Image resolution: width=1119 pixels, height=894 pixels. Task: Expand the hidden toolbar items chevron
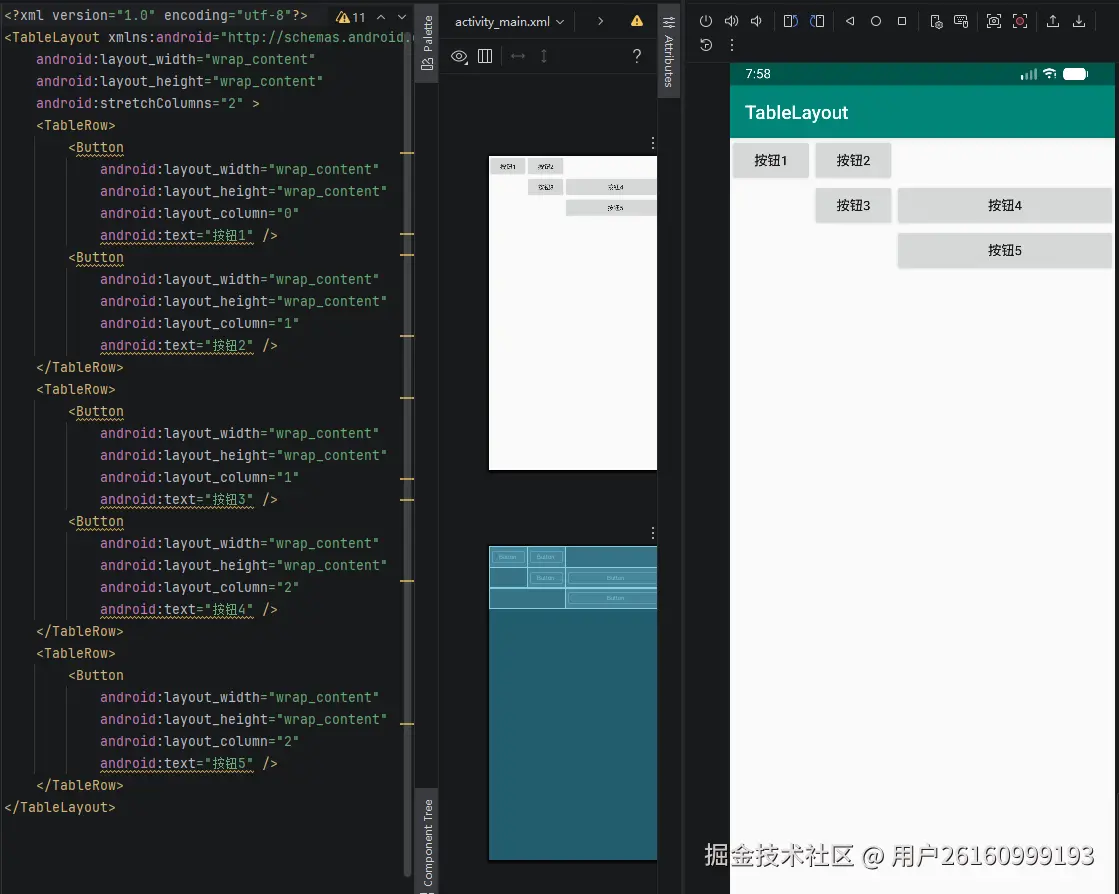[x=600, y=21]
